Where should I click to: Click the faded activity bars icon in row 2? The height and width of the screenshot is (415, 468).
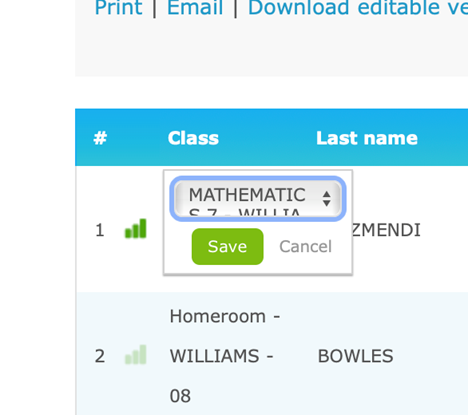click(x=136, y=355)
